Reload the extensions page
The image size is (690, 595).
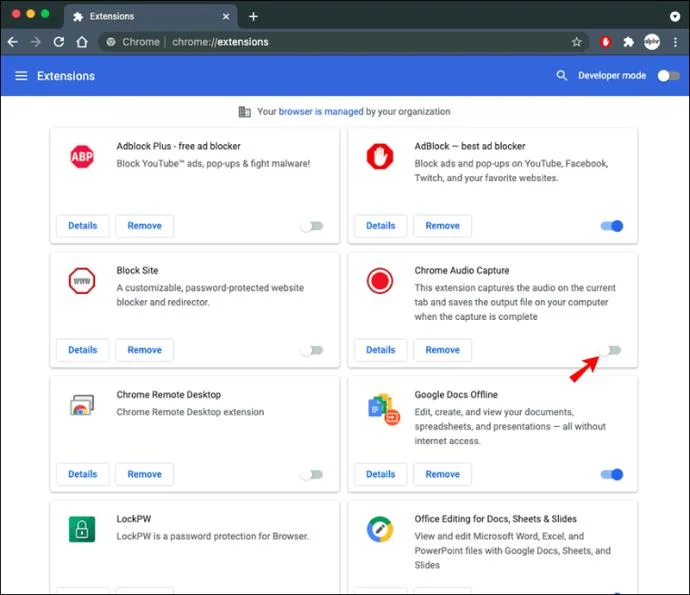[59, 42]
